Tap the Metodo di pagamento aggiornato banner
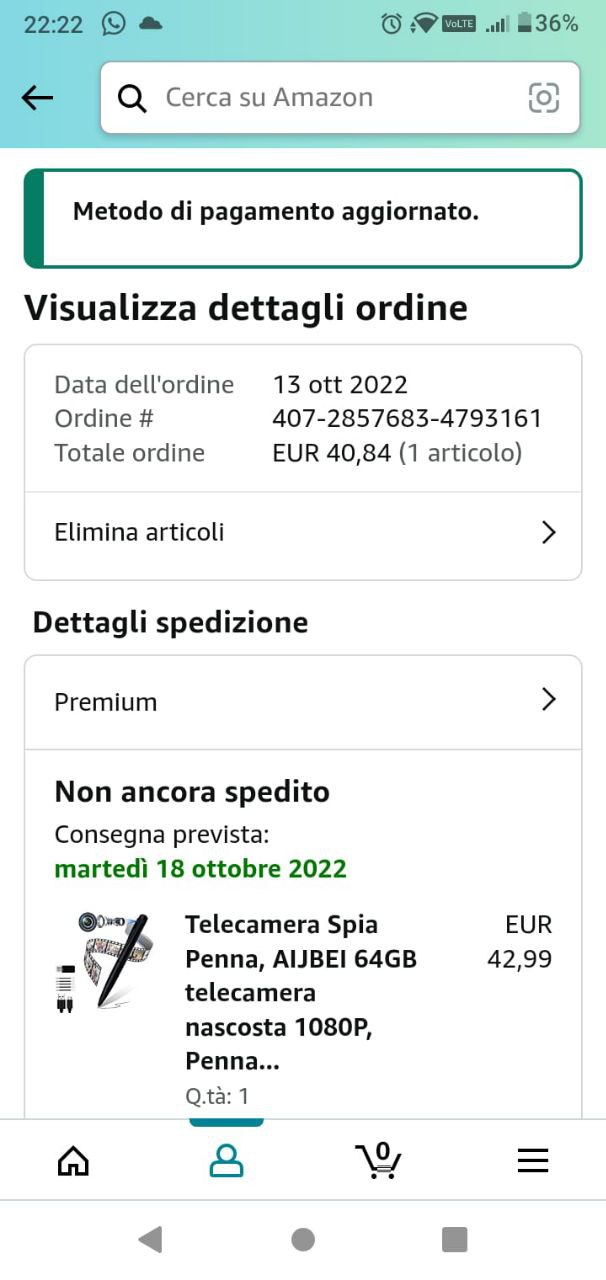Image resolution: width=606 pixels, height=1280 pixels. point(303,218)
